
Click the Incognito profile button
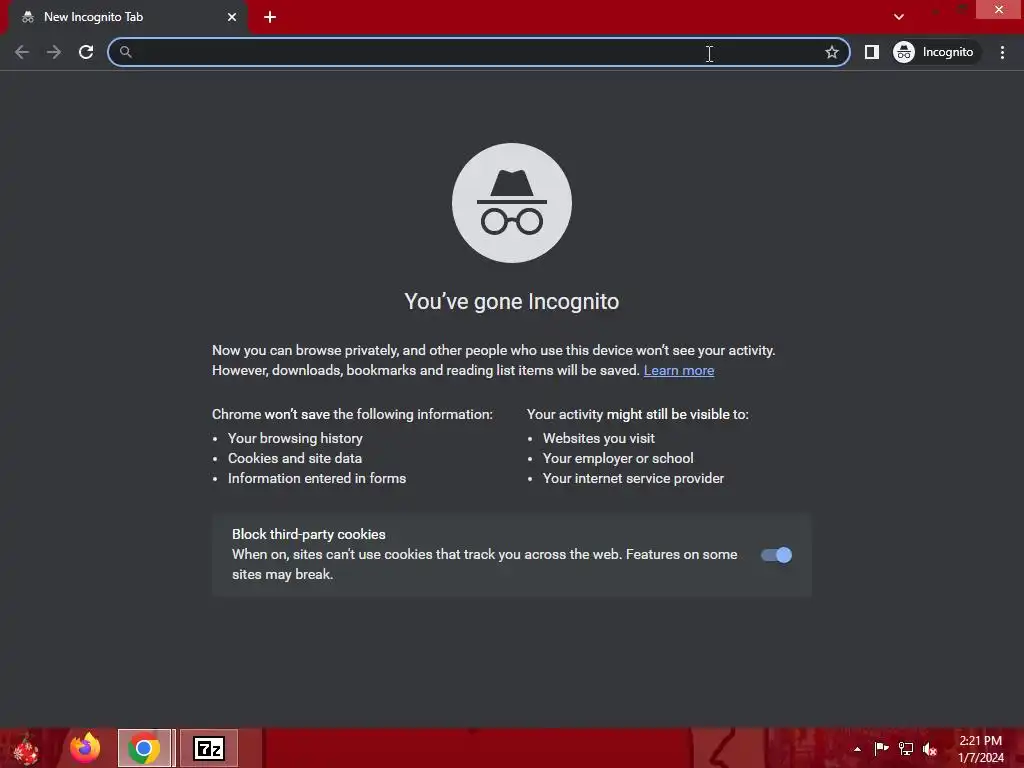935,52
